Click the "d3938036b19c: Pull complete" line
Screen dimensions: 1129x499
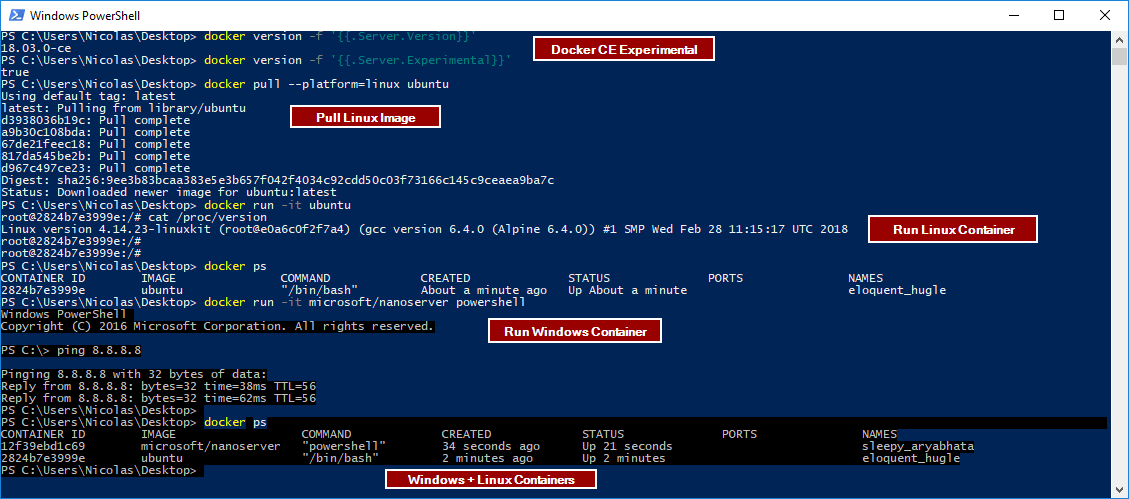pyautogui.click(x=96, y=121)
